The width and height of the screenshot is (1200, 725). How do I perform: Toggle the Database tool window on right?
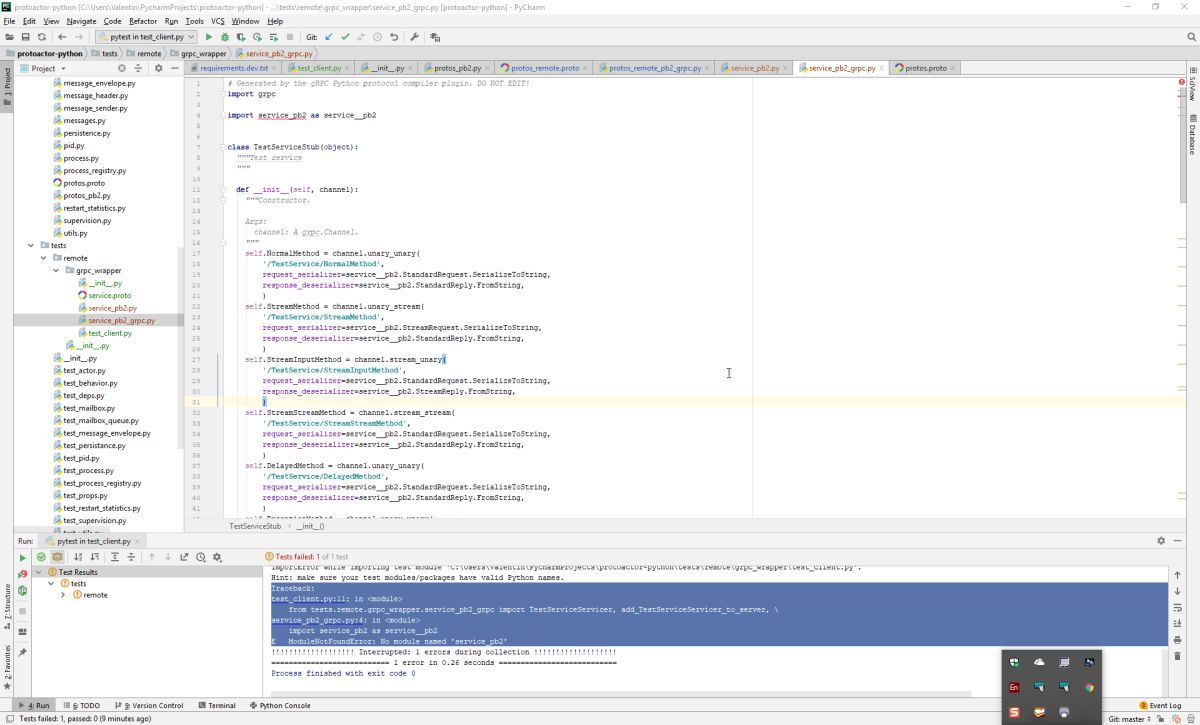tap(1192, 134)
